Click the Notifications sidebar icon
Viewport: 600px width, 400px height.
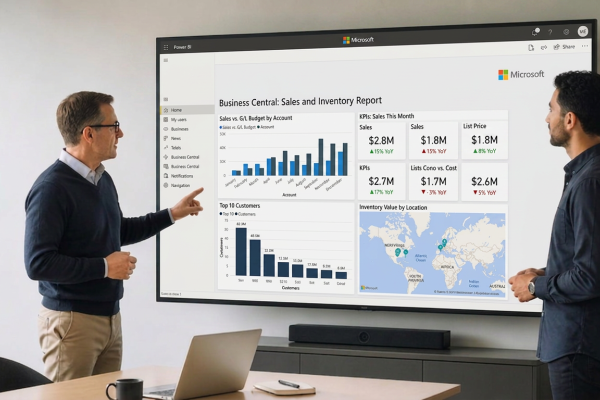[166, 176]
